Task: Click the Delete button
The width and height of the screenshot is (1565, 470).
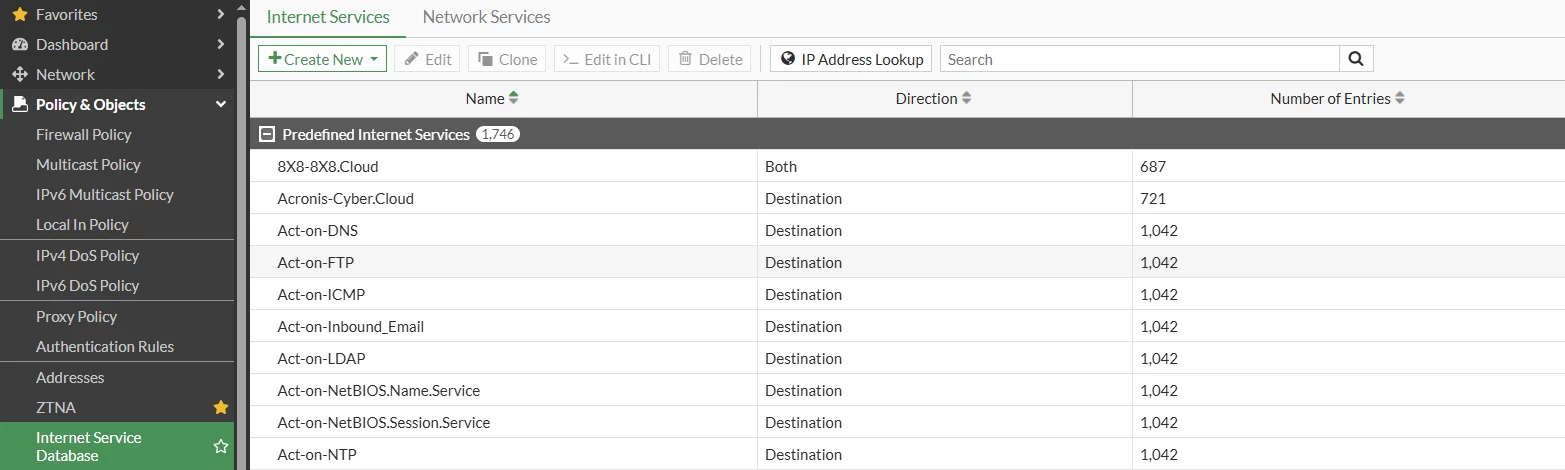Action: (x=710, y=59)
